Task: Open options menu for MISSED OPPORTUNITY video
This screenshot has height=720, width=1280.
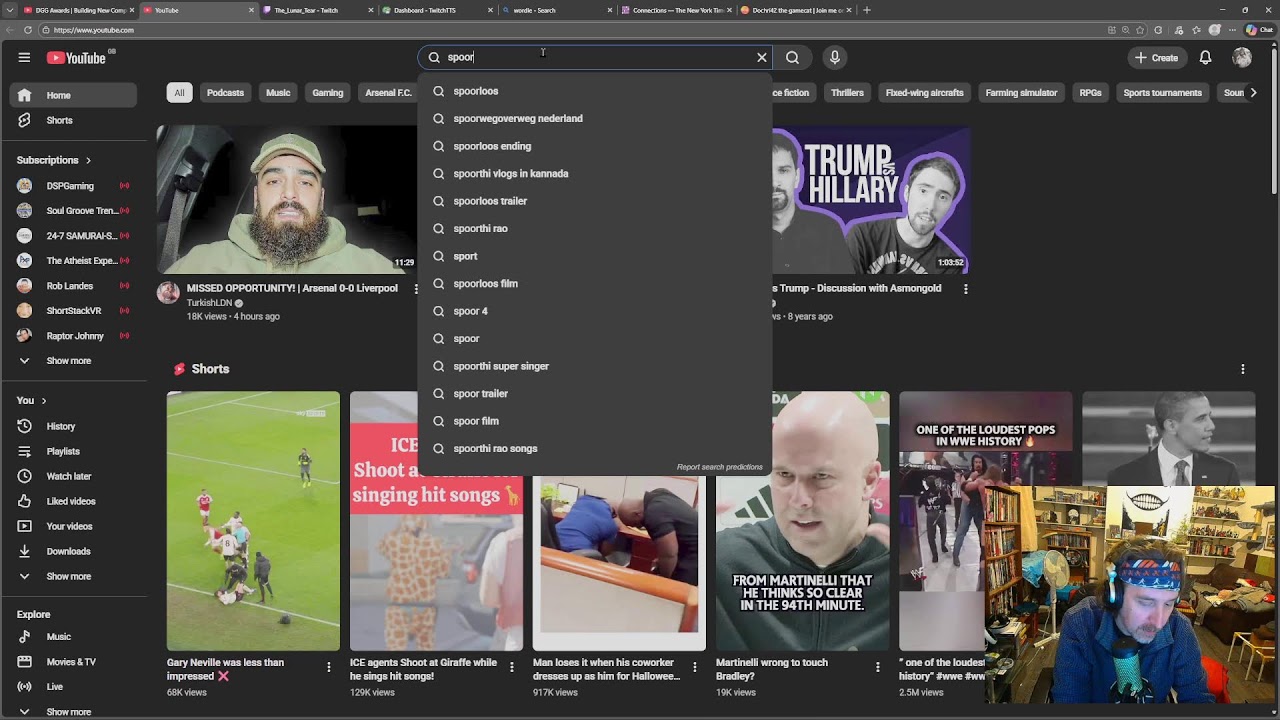Action: 418,289
